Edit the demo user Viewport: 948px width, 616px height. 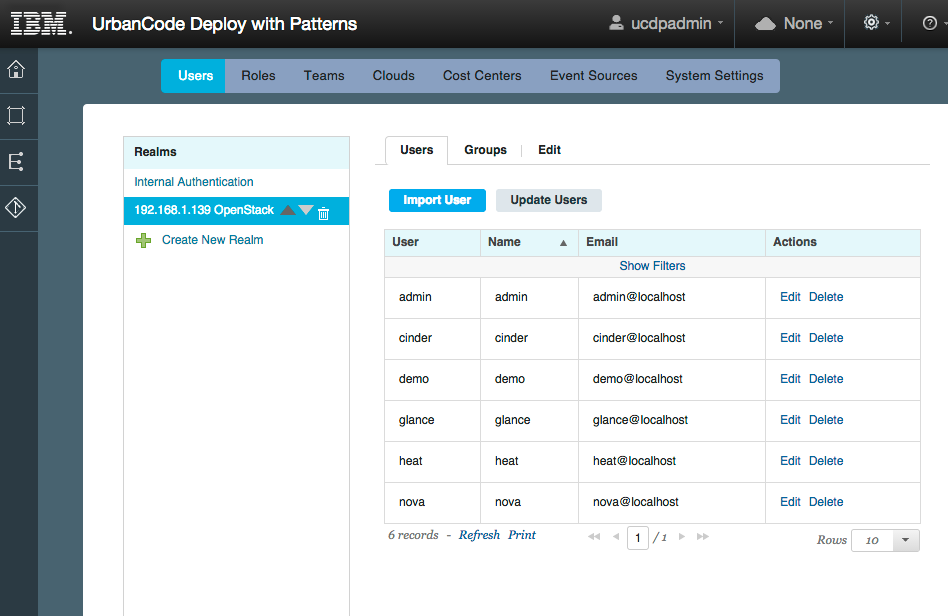click(x=790, y=379)
